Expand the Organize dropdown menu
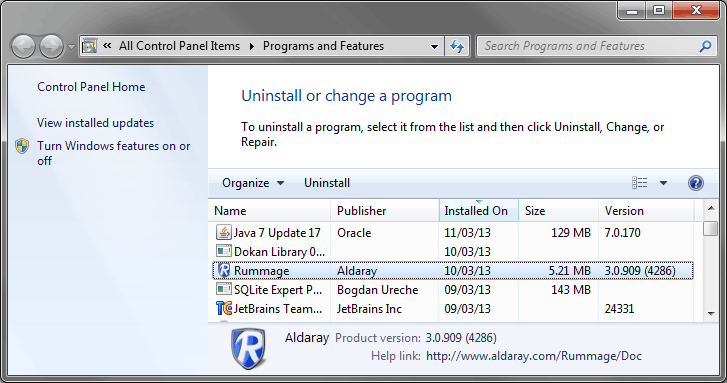 pos(253,183)
